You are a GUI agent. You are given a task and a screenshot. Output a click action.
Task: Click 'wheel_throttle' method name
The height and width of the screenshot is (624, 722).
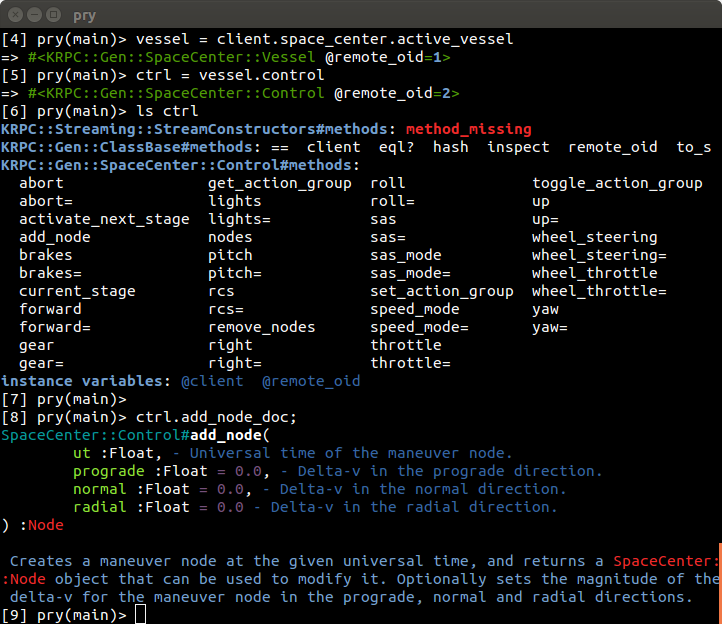[x=595, y=273]
